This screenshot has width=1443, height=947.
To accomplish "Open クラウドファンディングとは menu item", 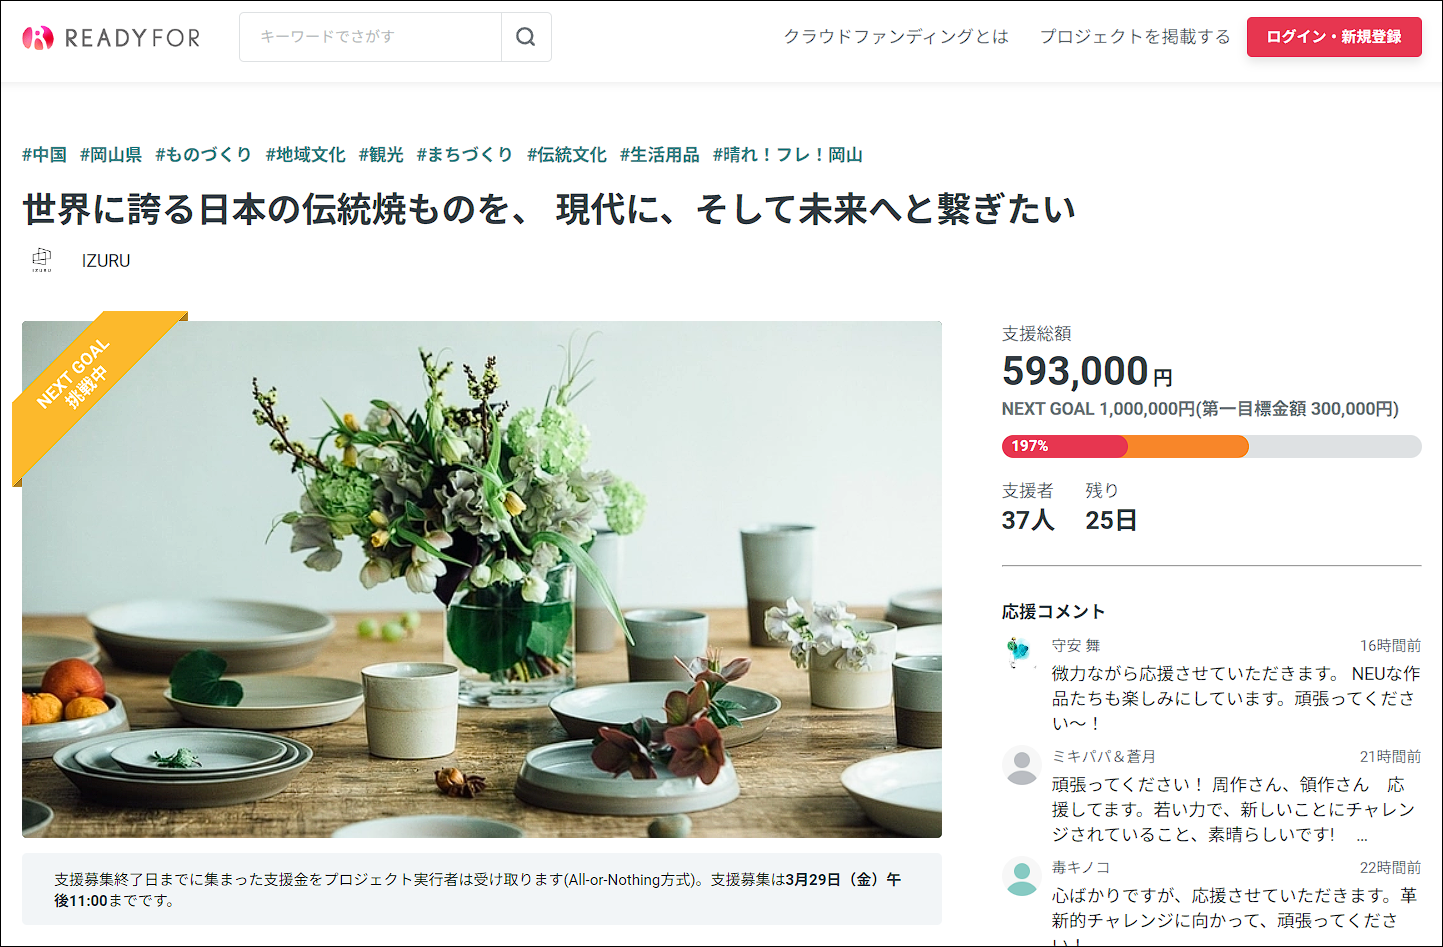I will pyautogui.click(x=896, y=37).
